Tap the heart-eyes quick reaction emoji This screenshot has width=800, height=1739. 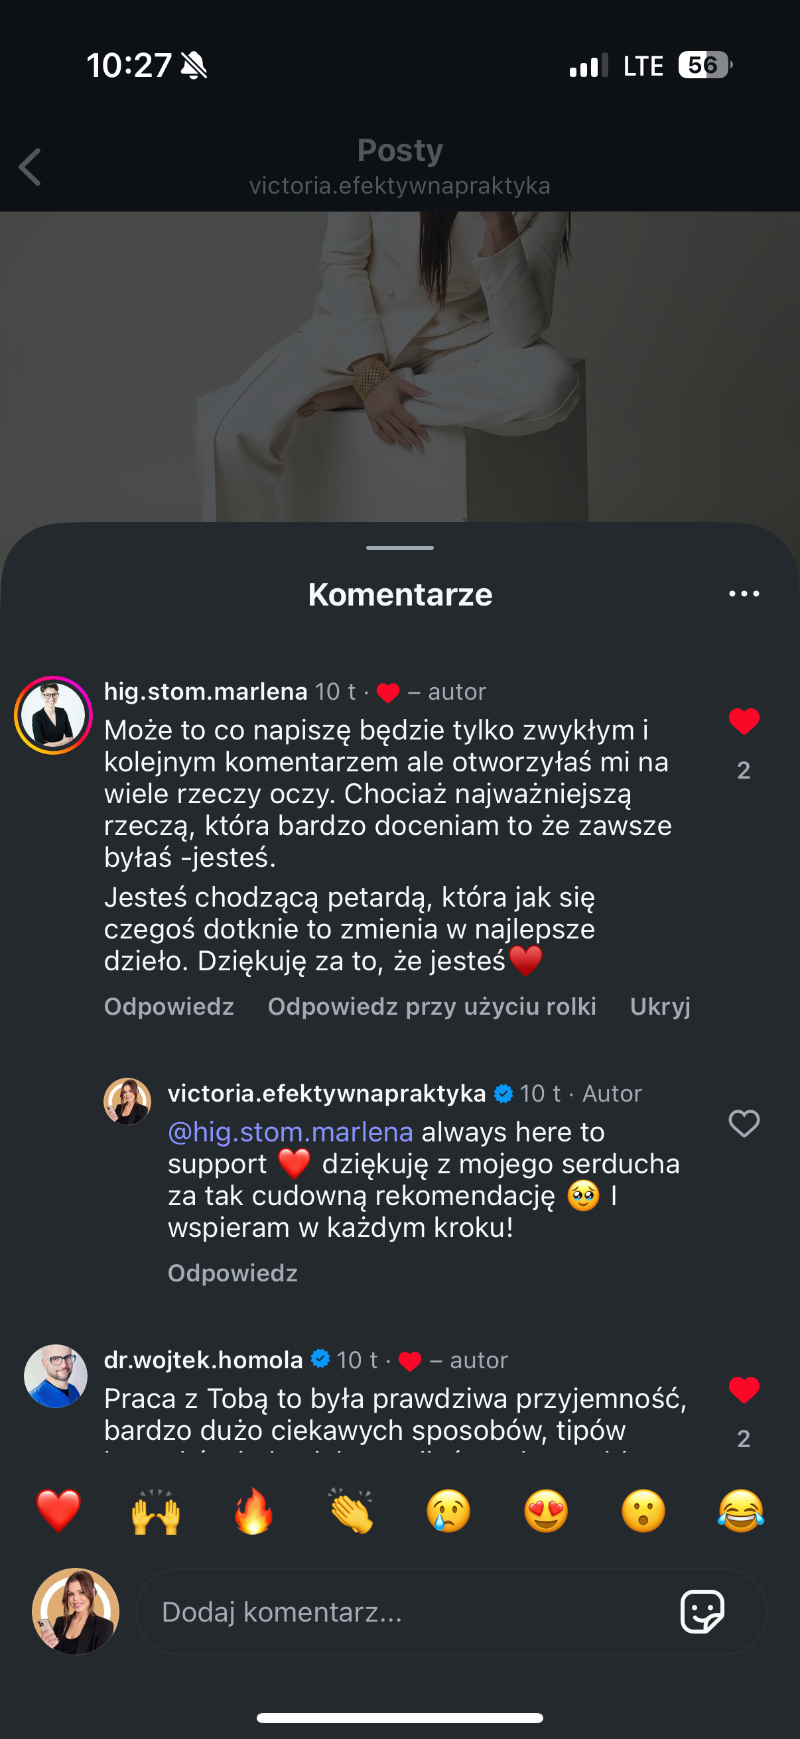[x=546, y=1511]
